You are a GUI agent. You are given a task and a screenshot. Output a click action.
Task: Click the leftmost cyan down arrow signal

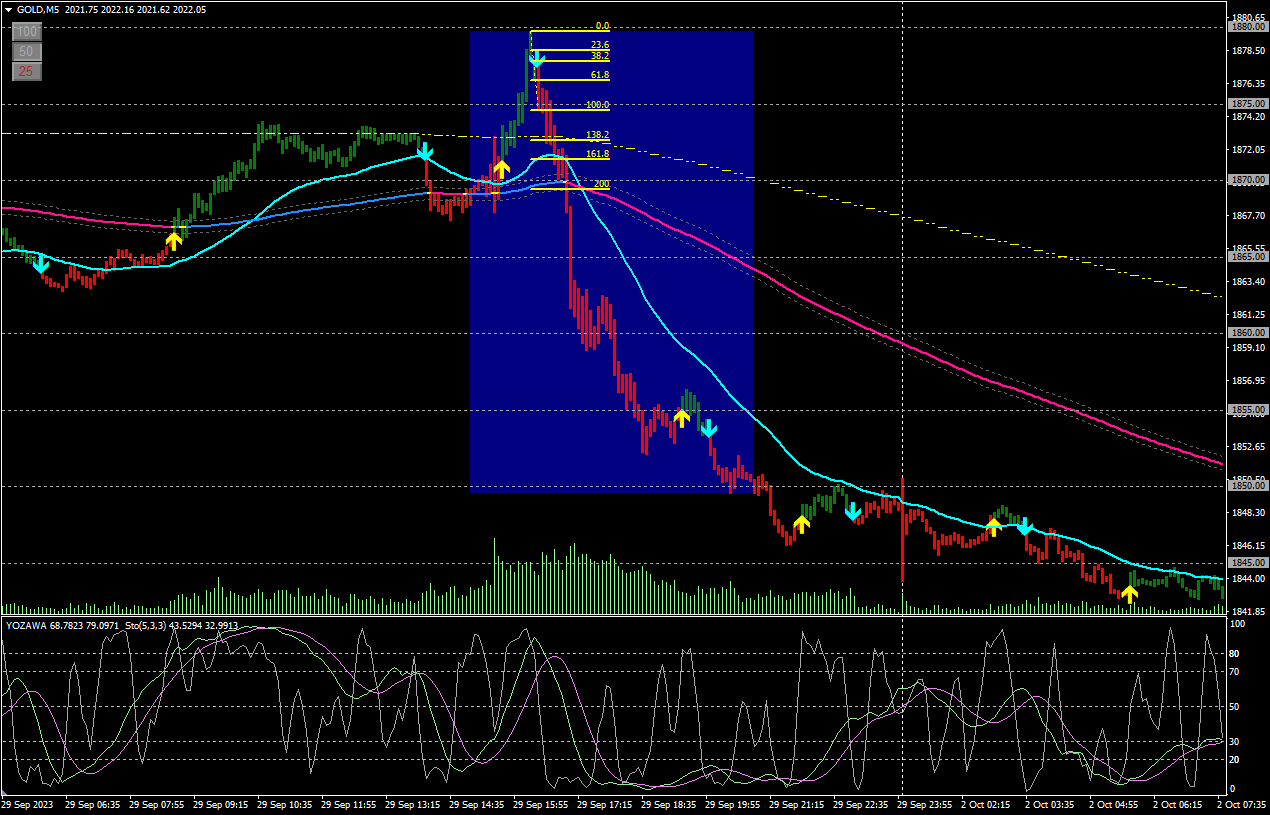(x=40, y=264)
